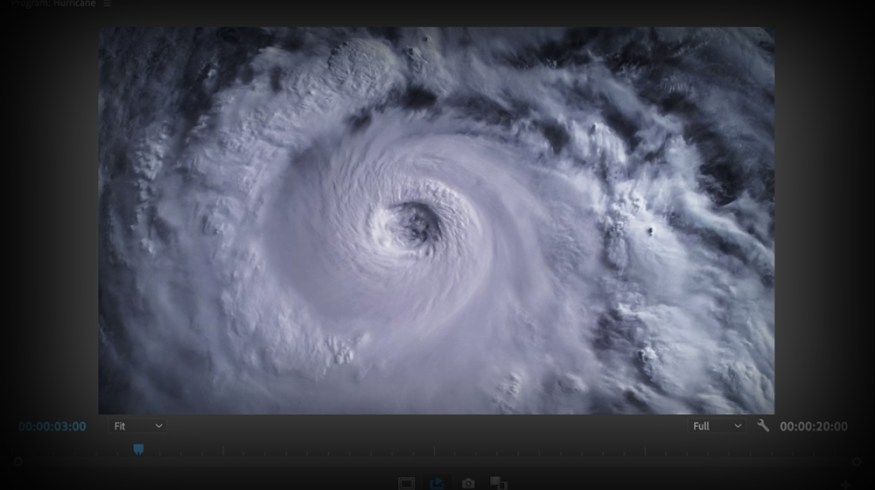Screen dimensions: 875x490
Task: Click the blue highlighted arrow button
Action: point(437,484)
